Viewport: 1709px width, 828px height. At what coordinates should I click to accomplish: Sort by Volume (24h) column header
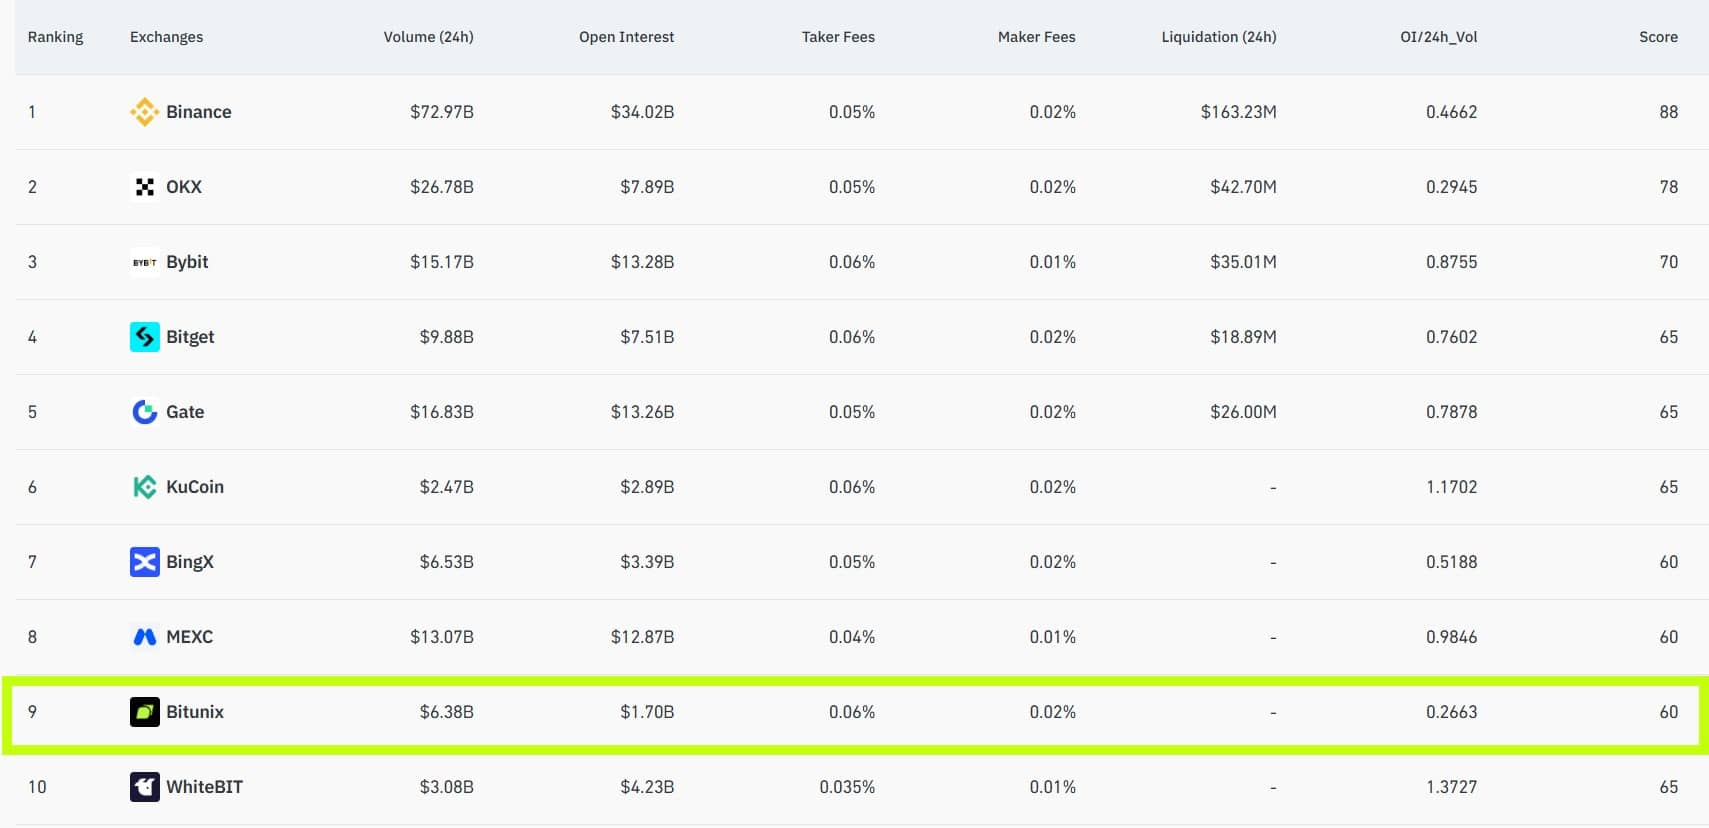tap(429, 37)
